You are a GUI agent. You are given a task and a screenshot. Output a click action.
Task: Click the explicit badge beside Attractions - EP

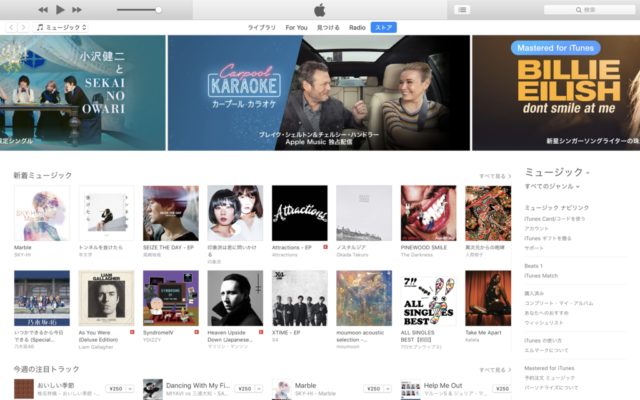[x=325, y=247]
